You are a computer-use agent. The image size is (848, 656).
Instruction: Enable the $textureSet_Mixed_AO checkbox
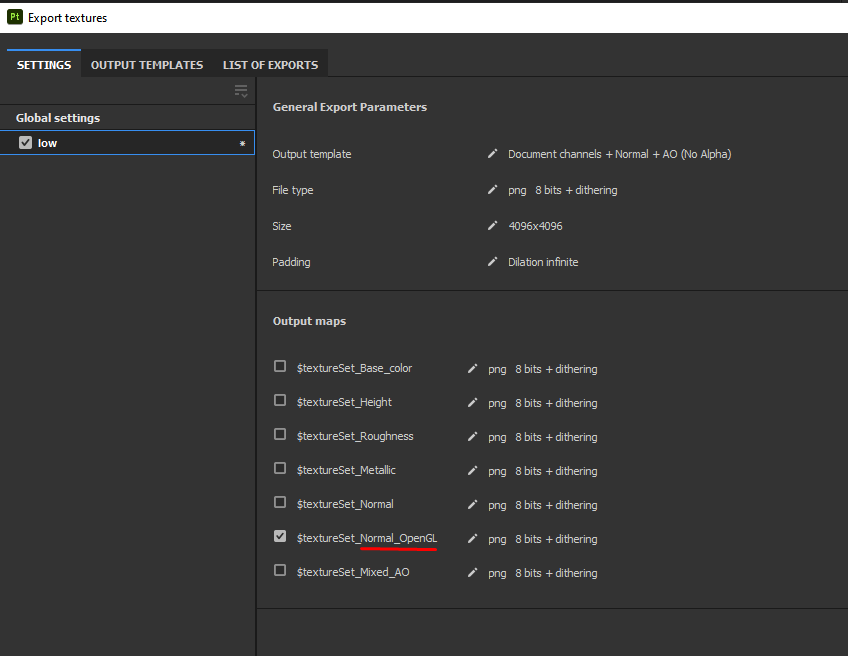click(x=280, y=571)
